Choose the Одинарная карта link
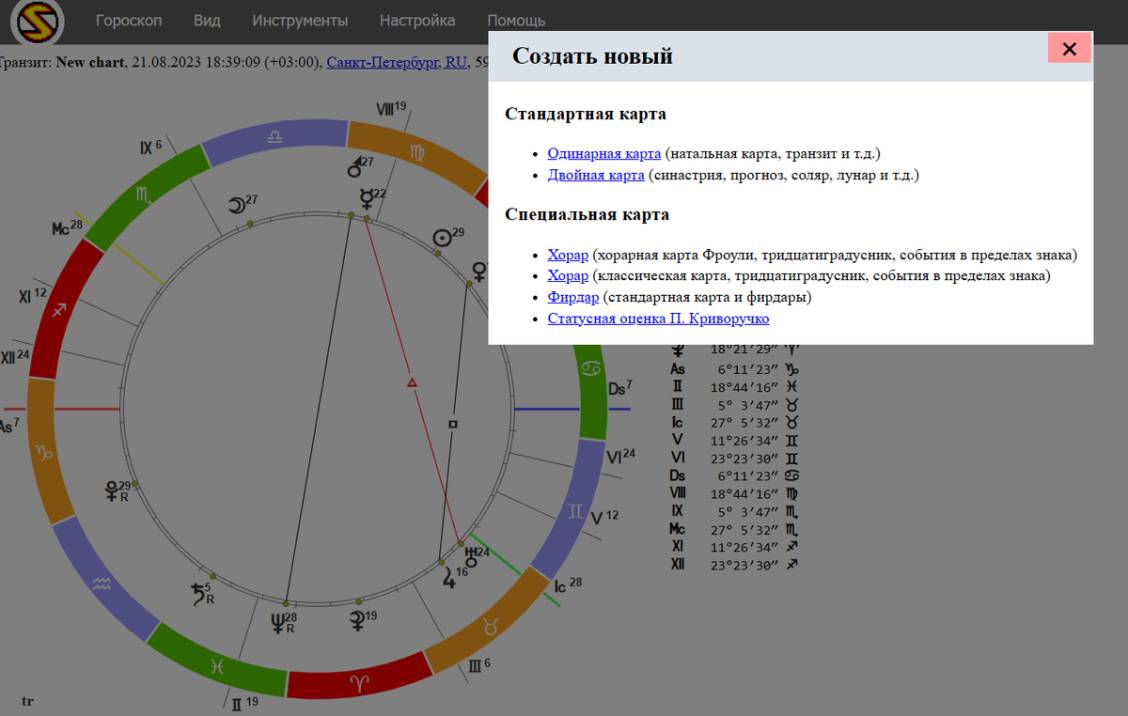1128x716 pixels. point(604,153)
